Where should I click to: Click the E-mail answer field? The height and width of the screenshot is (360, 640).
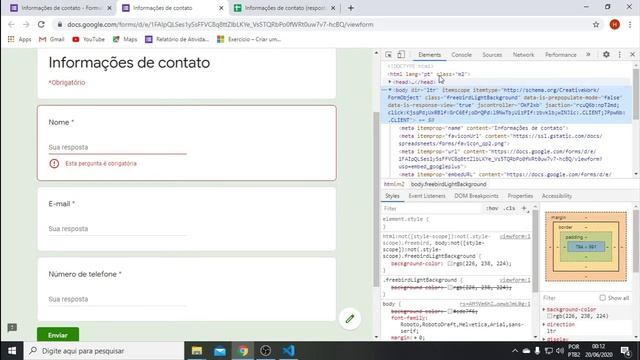click(x=118, y=229)
